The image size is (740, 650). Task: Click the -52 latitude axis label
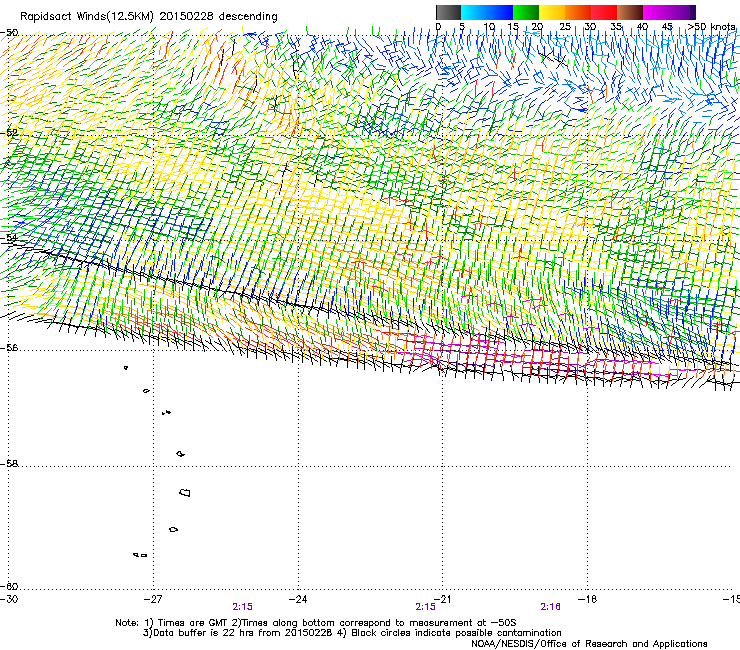pyautogui.click(x=9, y=133)
